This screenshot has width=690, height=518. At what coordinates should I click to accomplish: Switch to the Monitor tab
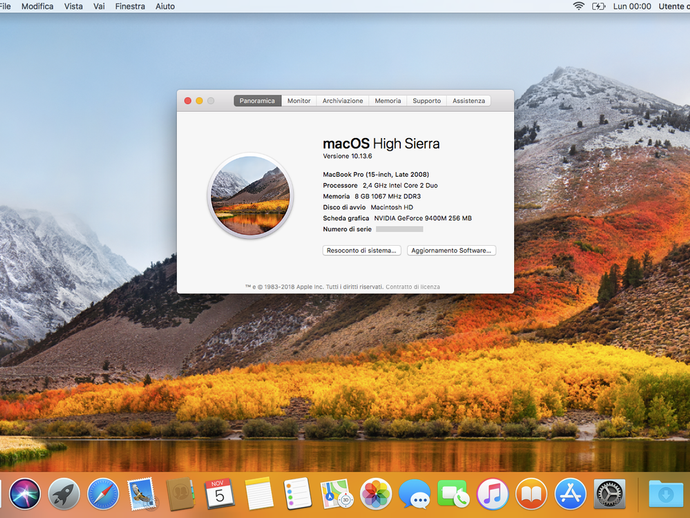pos(299,101)
